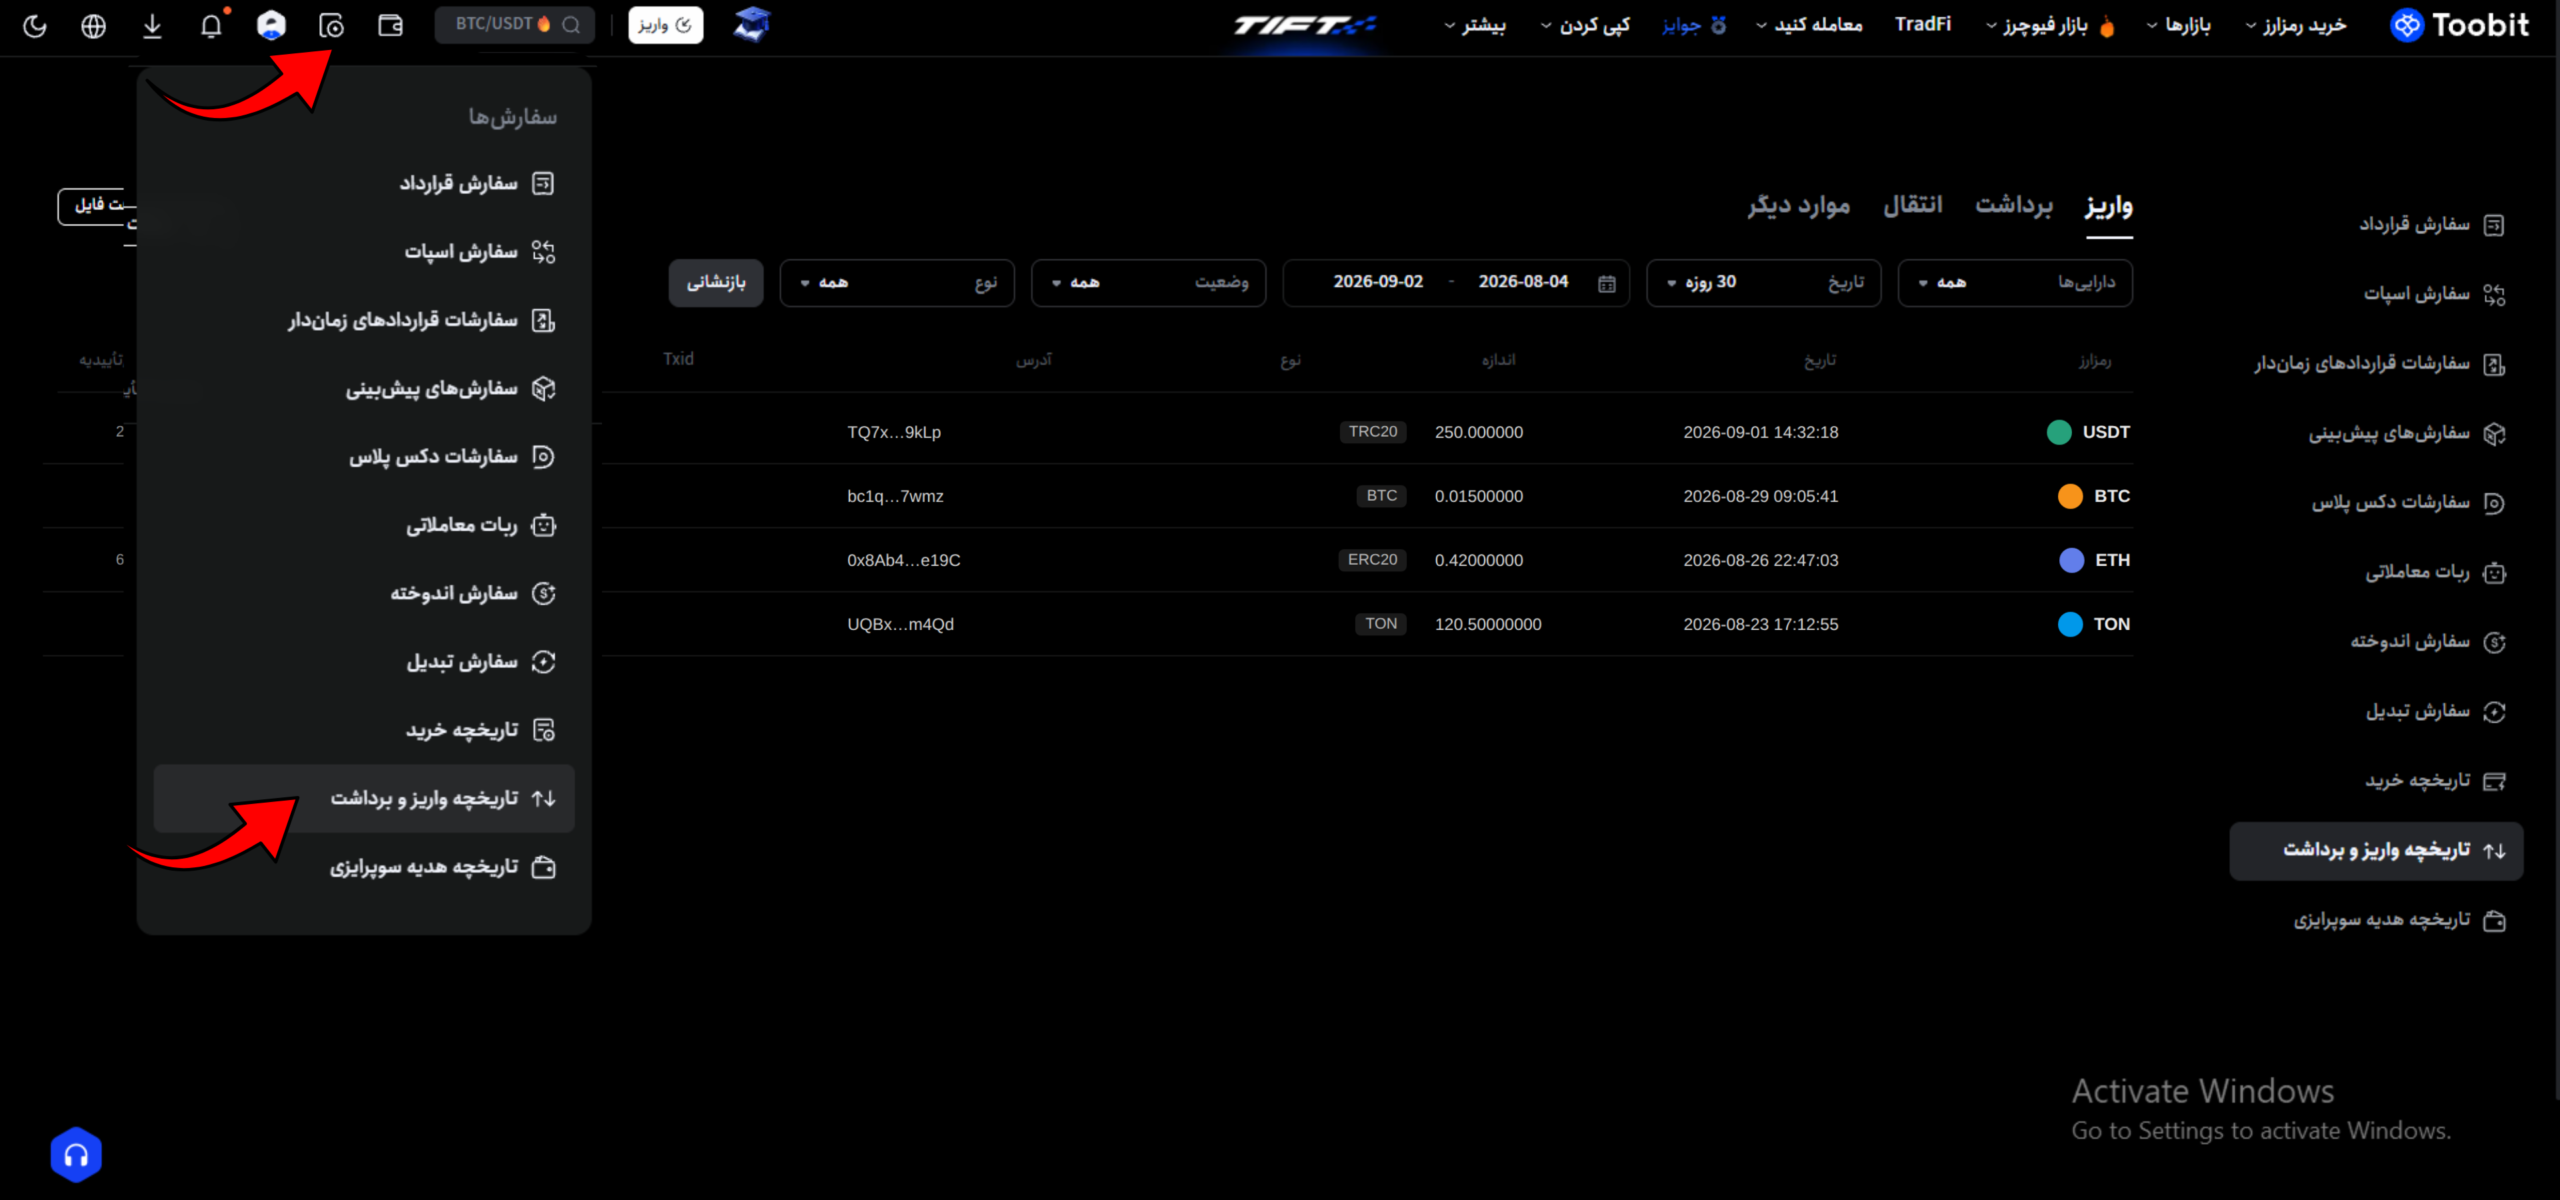Viewport: 2560px width, 1200px height.
Task: Click the BTC coin icon
Action: coord(2070,496)
